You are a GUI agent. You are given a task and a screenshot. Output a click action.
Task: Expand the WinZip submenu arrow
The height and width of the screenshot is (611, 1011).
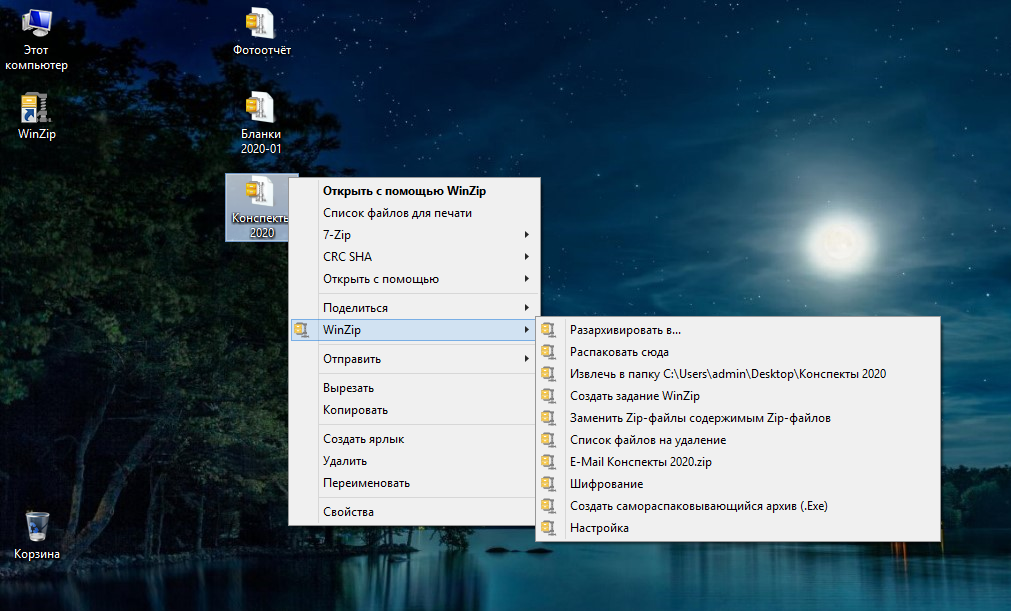[527, 330]
